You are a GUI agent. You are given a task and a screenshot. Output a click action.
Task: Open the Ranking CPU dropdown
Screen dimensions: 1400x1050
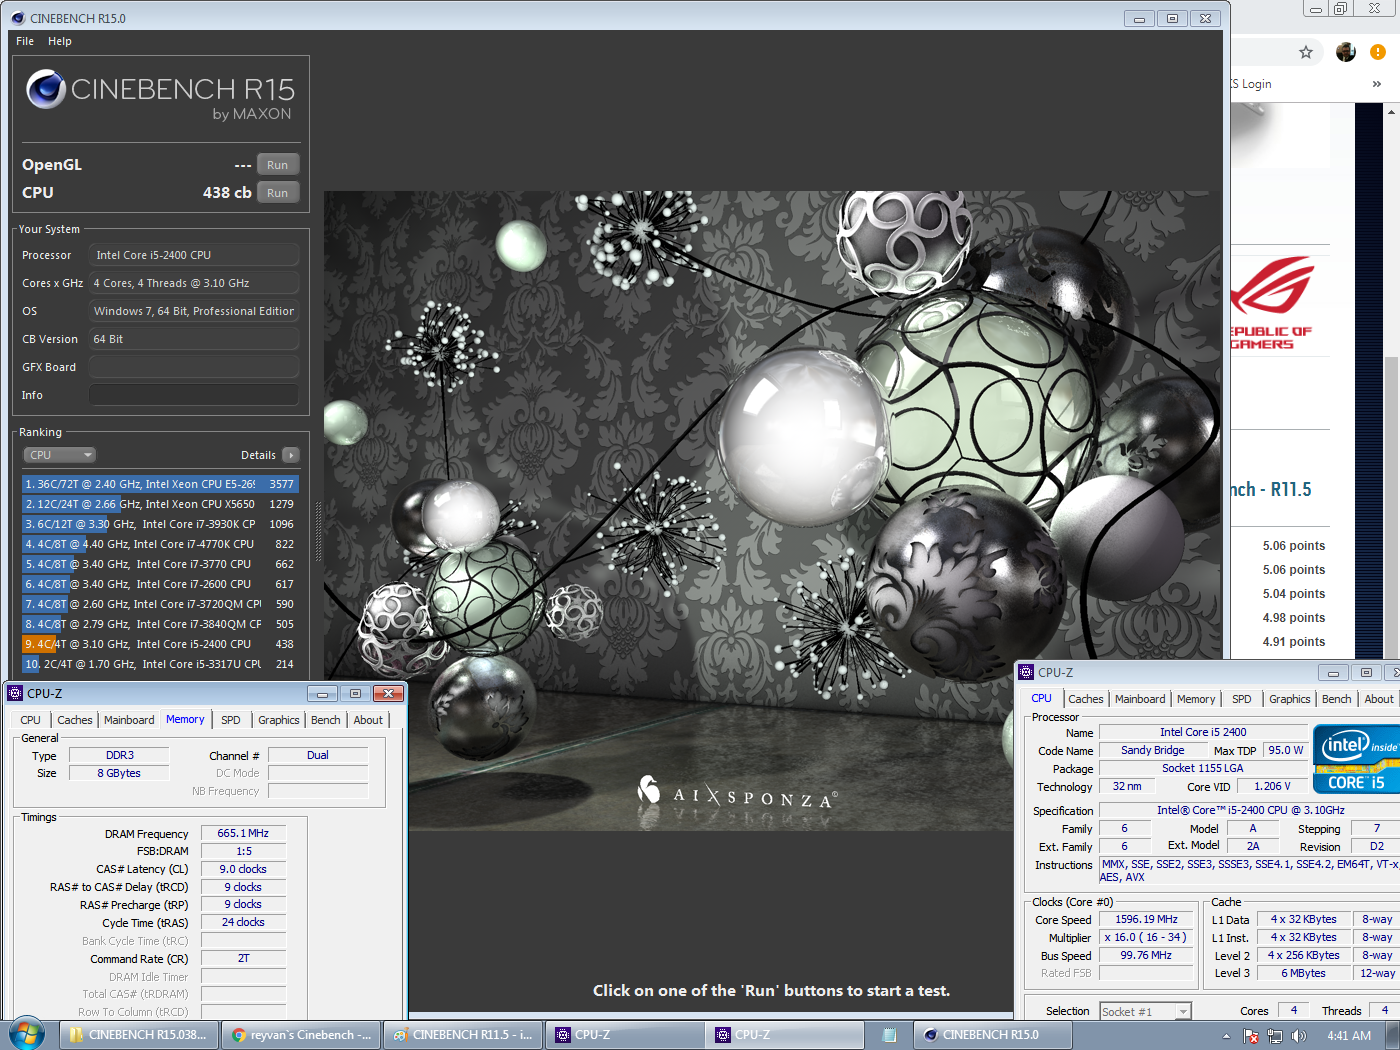tap(60, 455)
